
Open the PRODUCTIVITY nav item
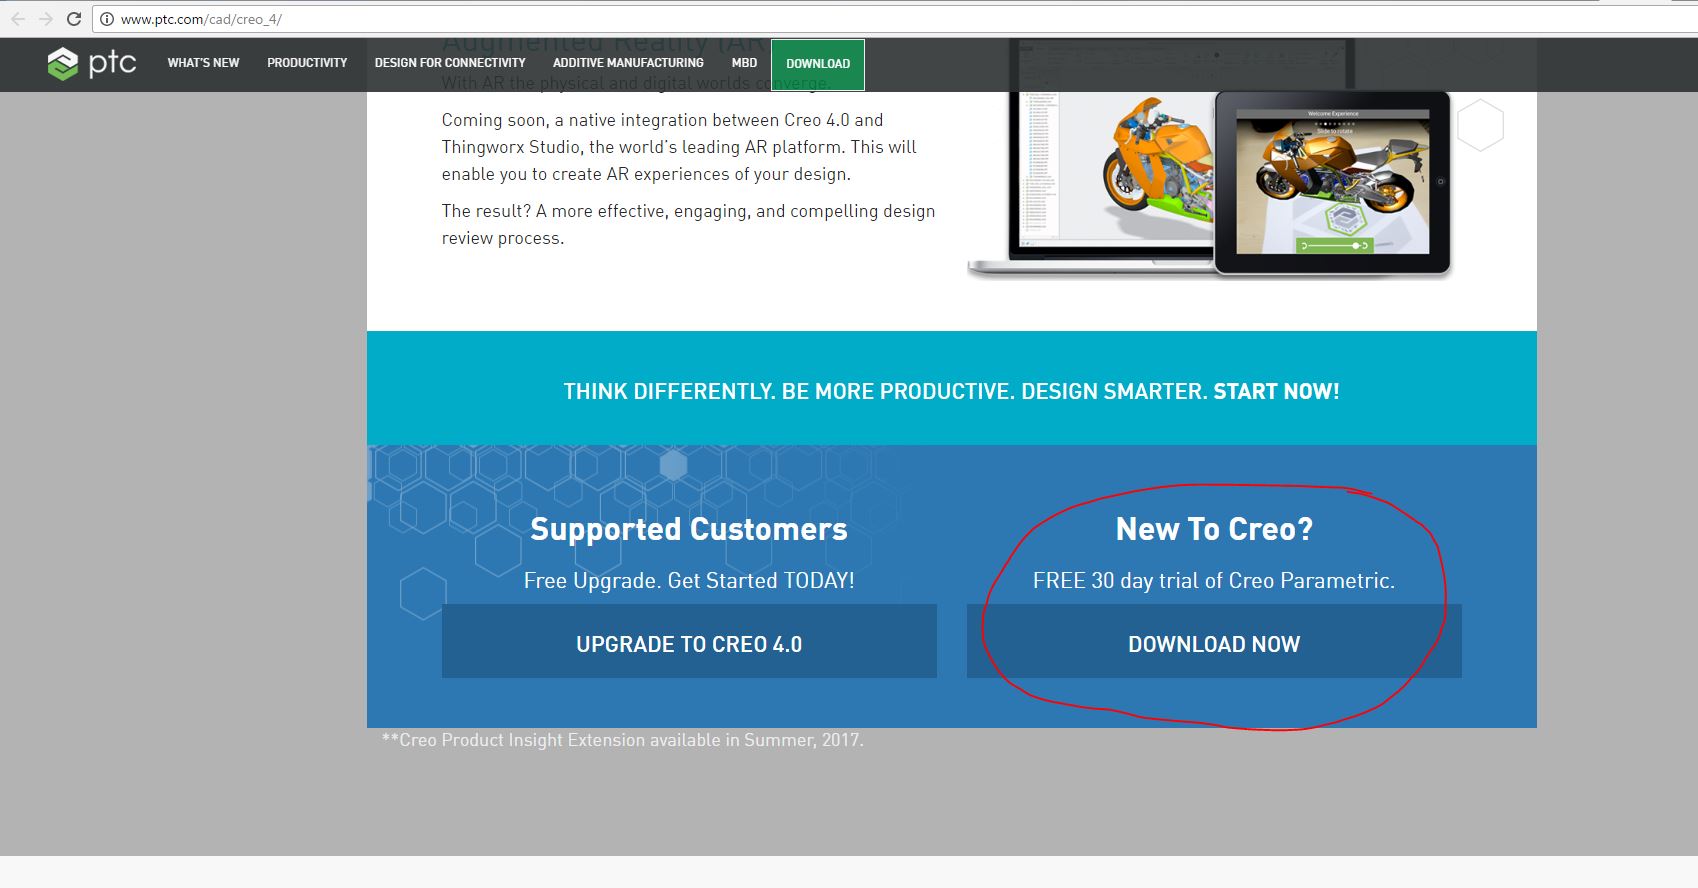(x=307, y=63)
